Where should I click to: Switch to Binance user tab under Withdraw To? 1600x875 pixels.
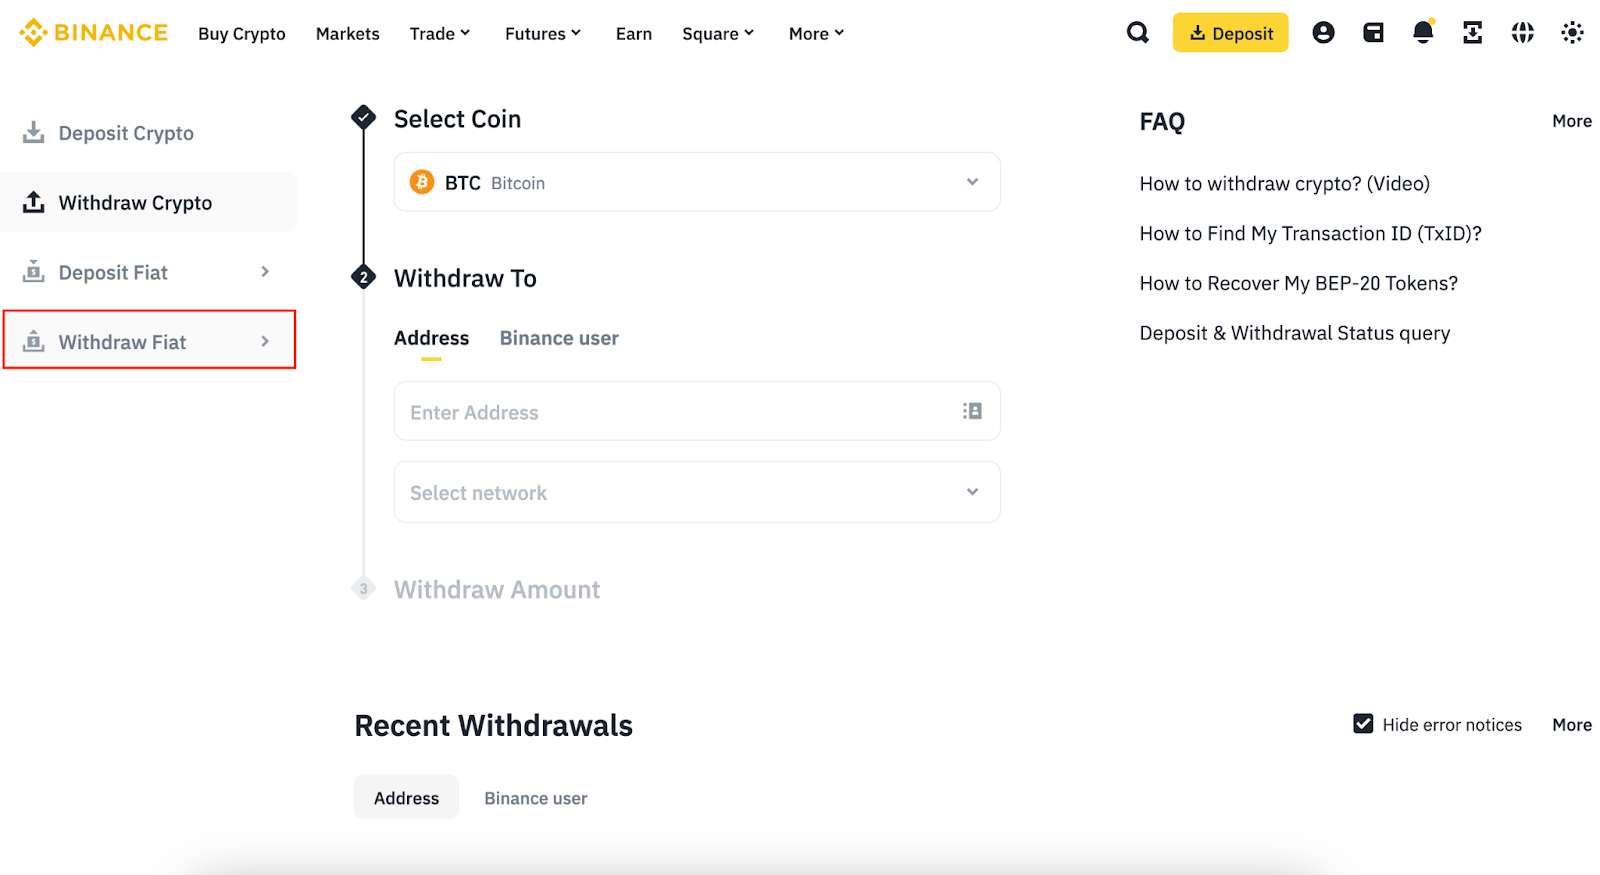tap(559, 338)
